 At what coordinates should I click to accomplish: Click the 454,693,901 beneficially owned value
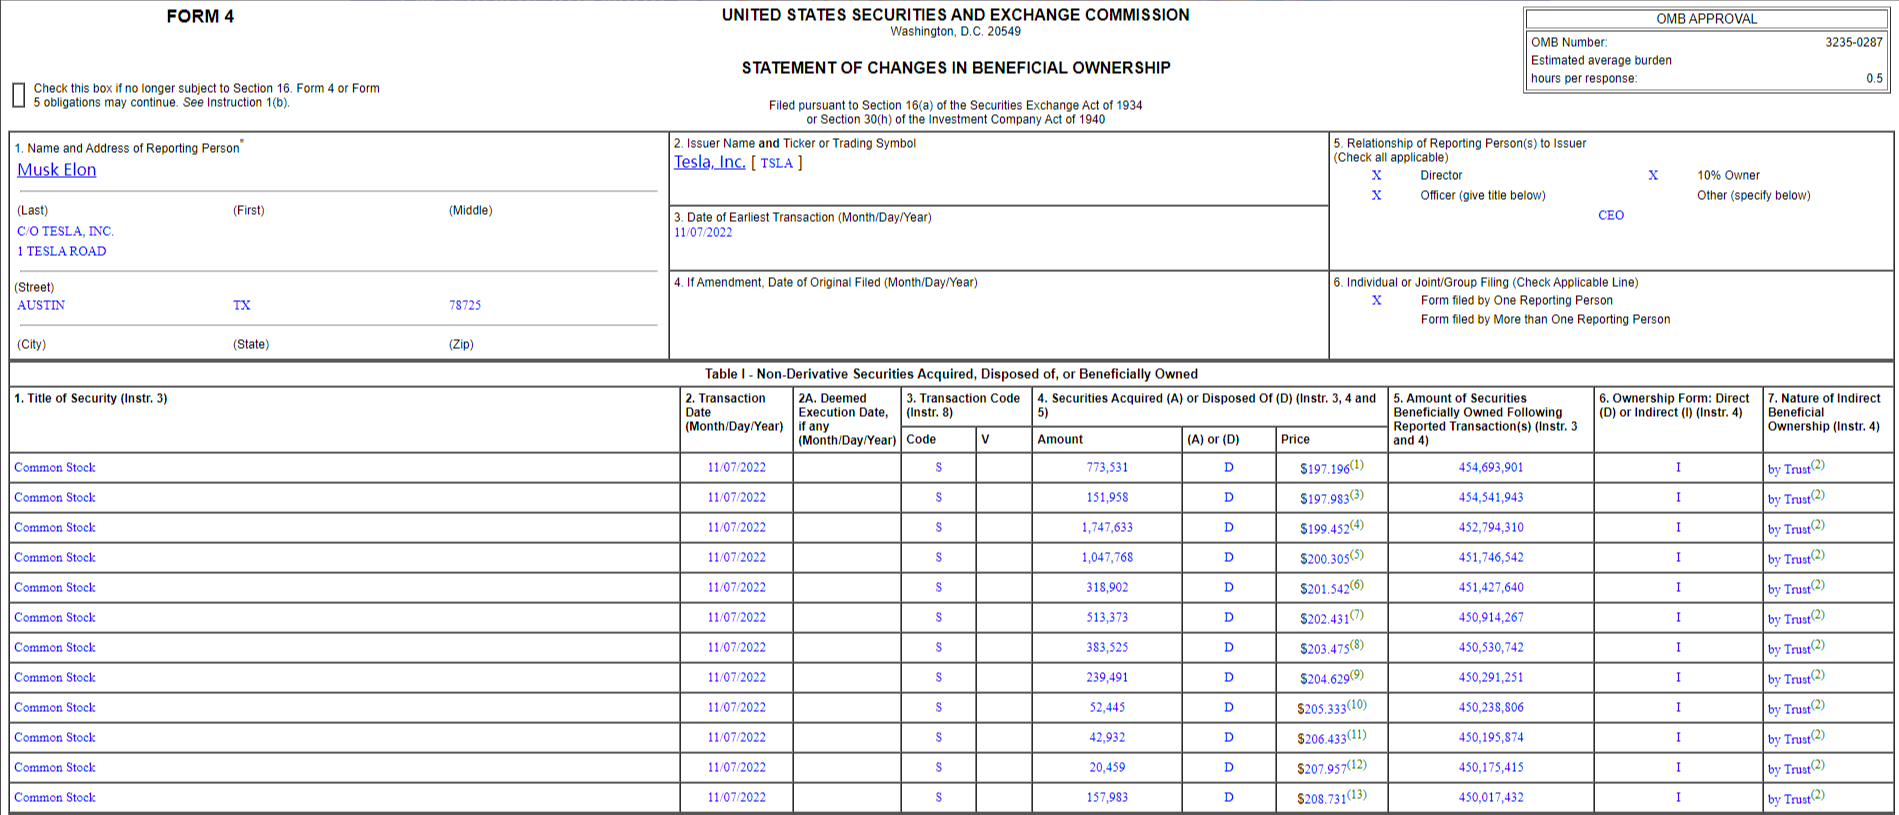tap(1490, 467)
